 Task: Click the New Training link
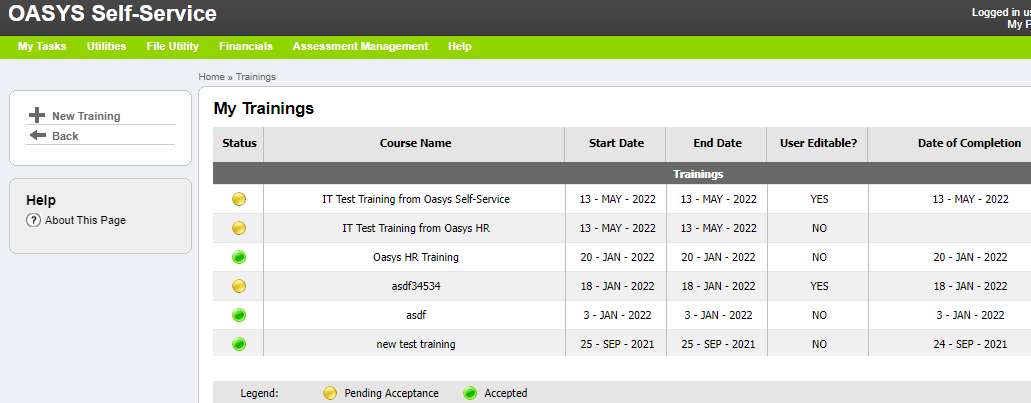pyautogui.click(x=86, y=116)
